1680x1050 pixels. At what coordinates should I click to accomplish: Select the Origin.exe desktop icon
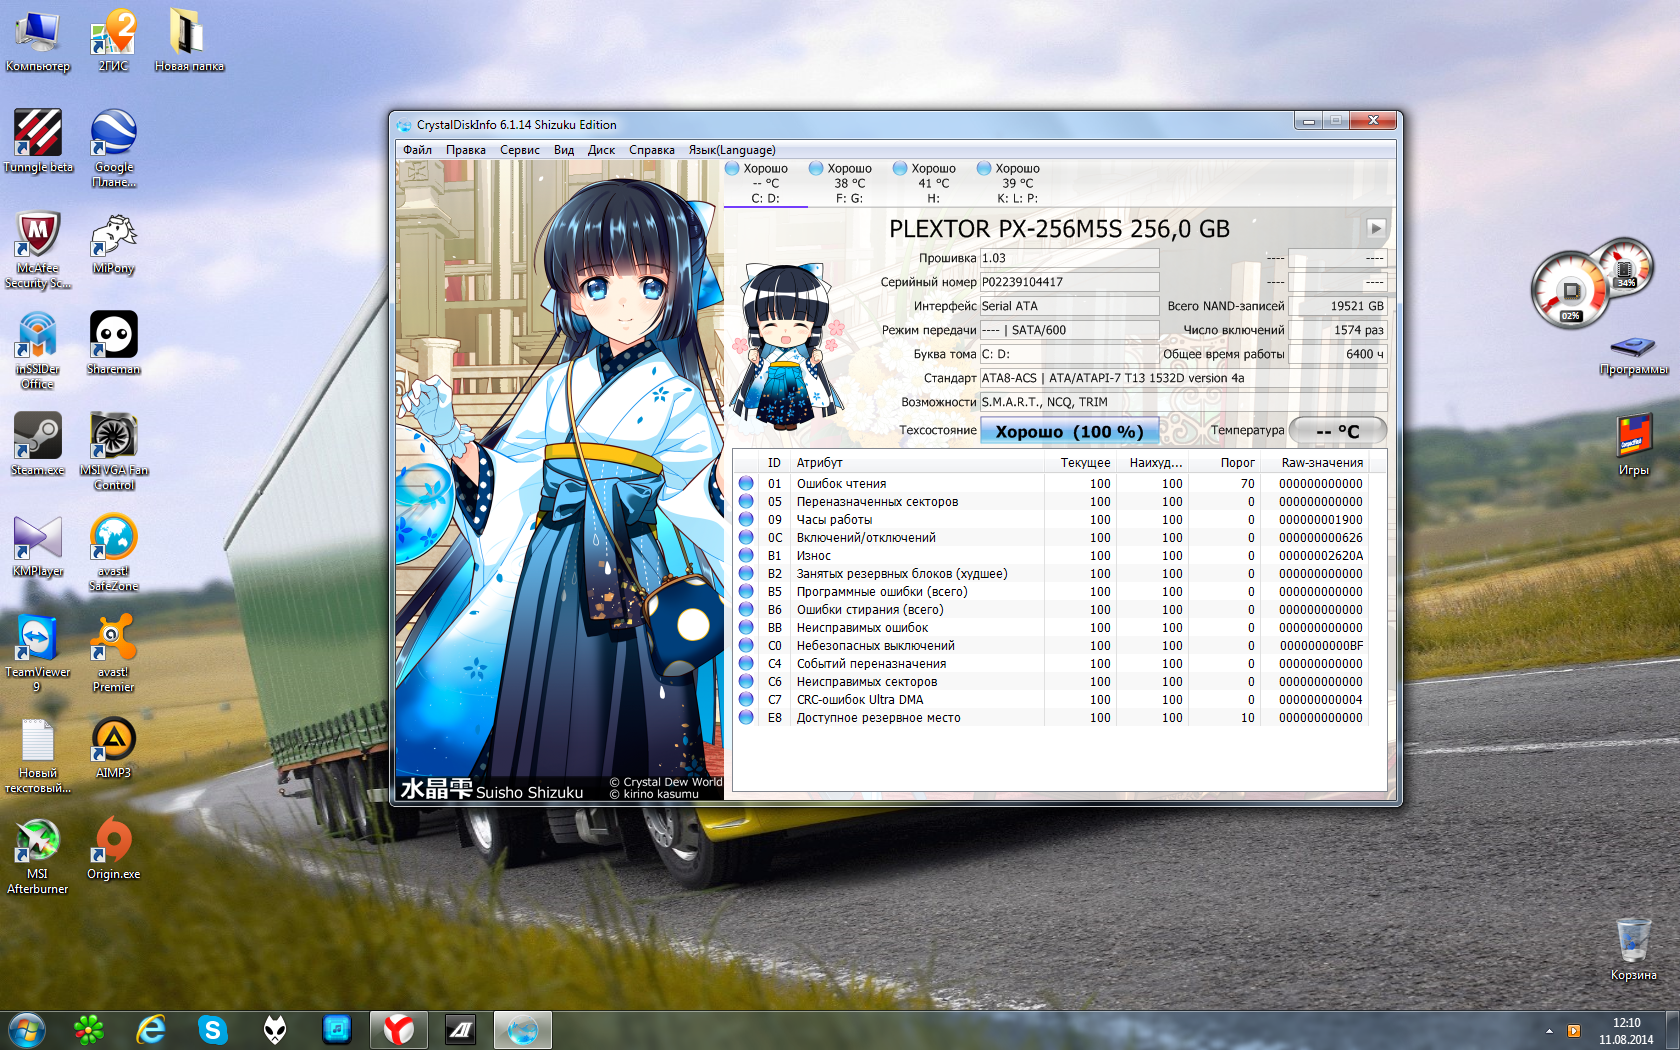tap(114, 848)
